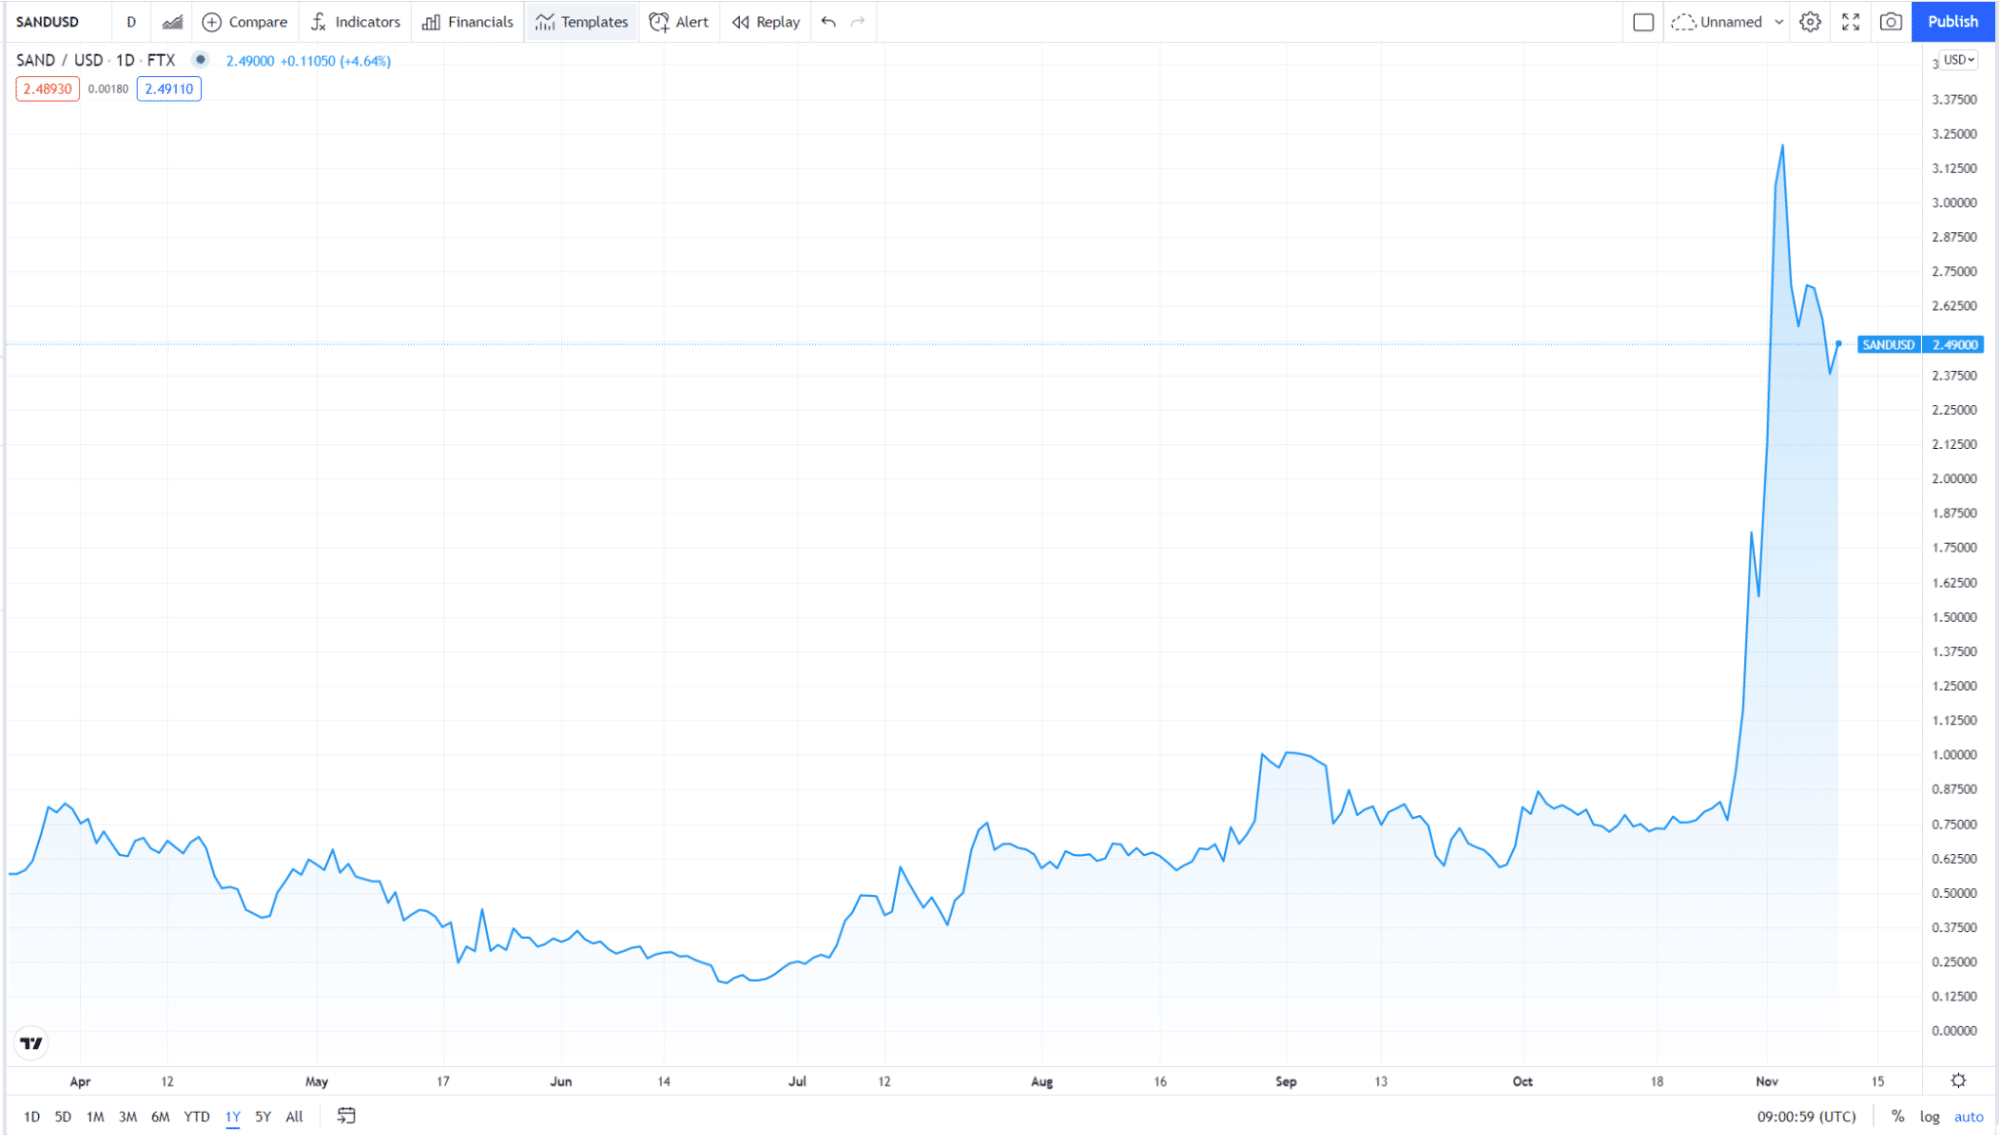1999x1136 pixels.
Task: Click the market status dot icon
Action: 200,60
